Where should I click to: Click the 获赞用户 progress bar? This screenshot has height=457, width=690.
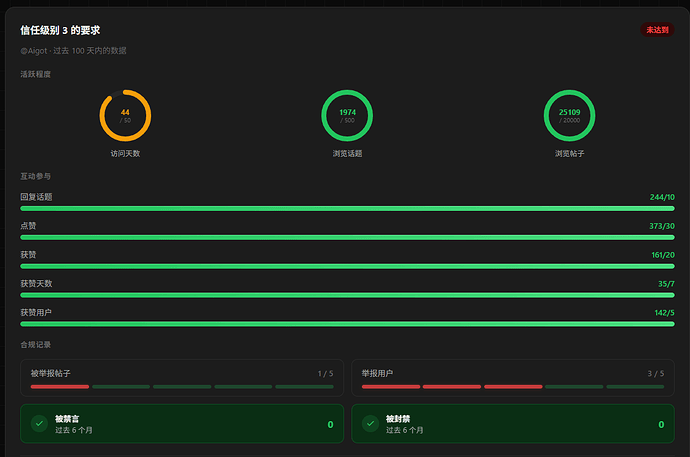click(347, 324)
